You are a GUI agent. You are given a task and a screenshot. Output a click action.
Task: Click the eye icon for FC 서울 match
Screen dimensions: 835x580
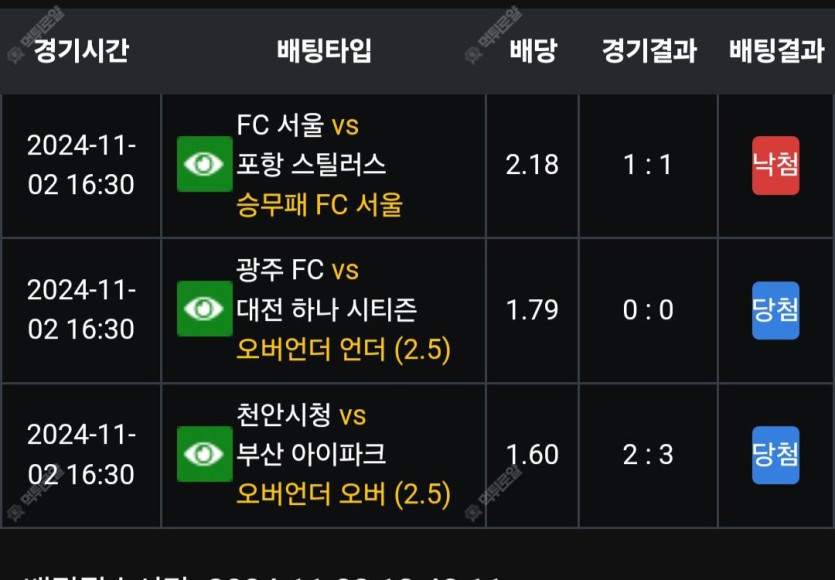point(205,164)
